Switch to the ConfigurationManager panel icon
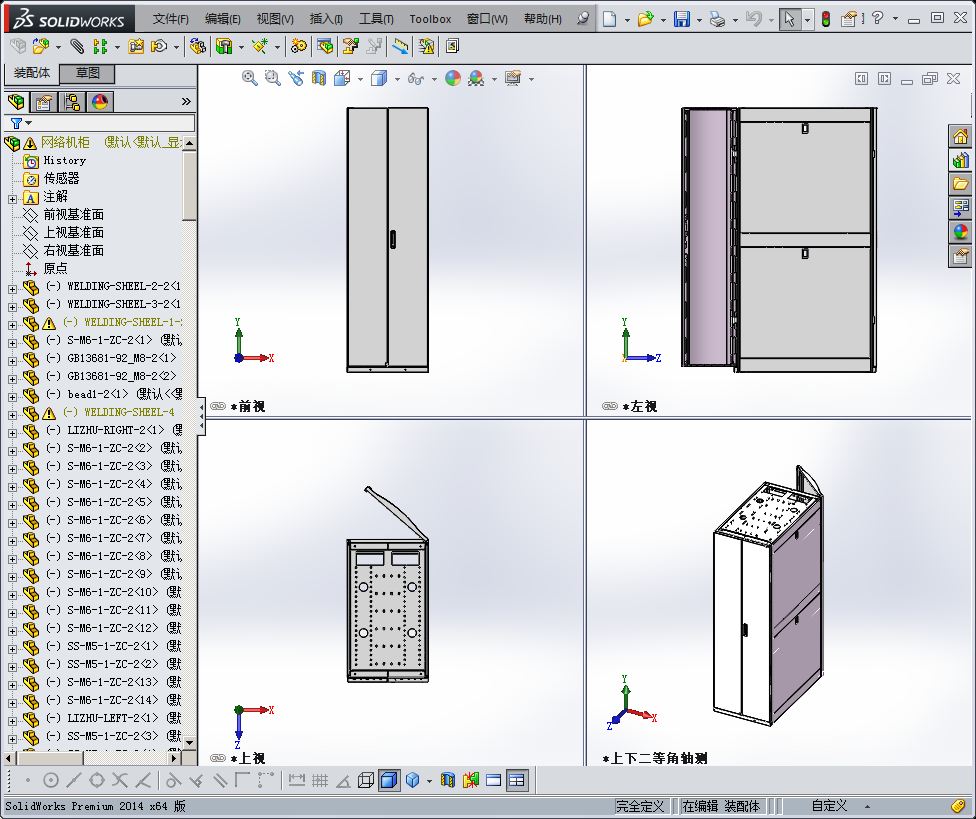Screen dimensions: 976x819 coord(72,102)
